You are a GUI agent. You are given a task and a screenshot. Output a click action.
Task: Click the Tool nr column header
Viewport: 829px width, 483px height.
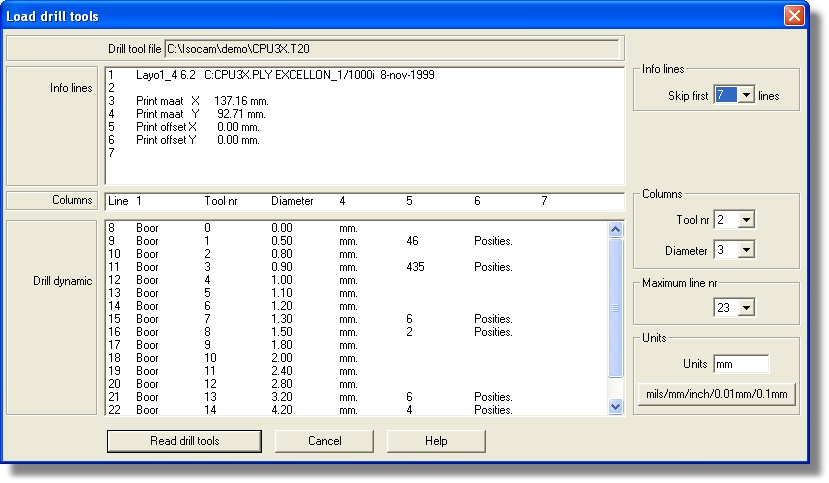point(220,201)
